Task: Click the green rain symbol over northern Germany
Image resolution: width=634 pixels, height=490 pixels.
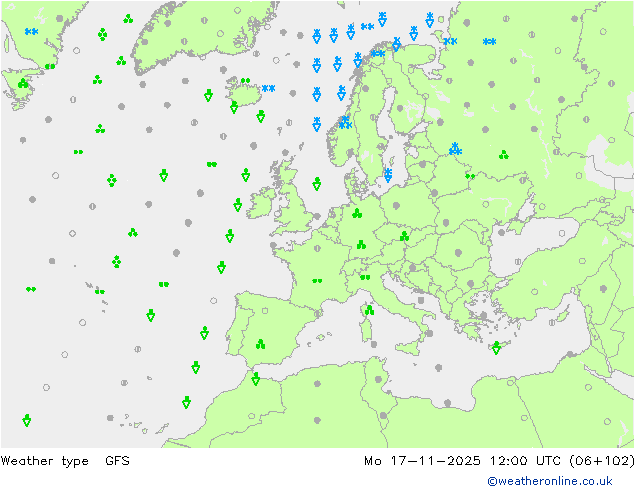Action: tap(357, 213)
